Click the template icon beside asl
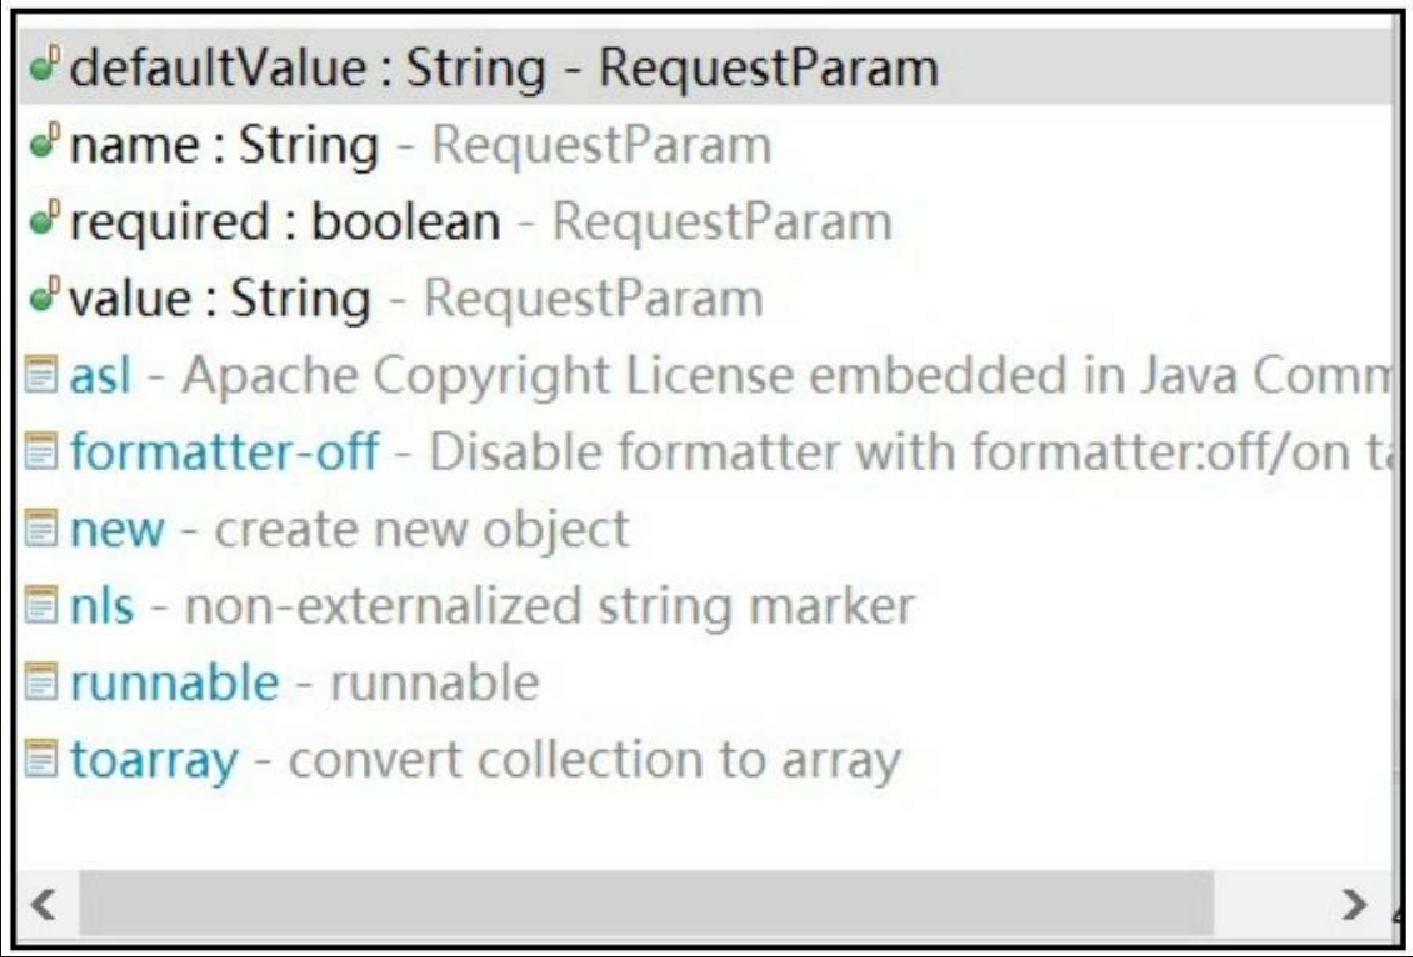 click(41, 375)
